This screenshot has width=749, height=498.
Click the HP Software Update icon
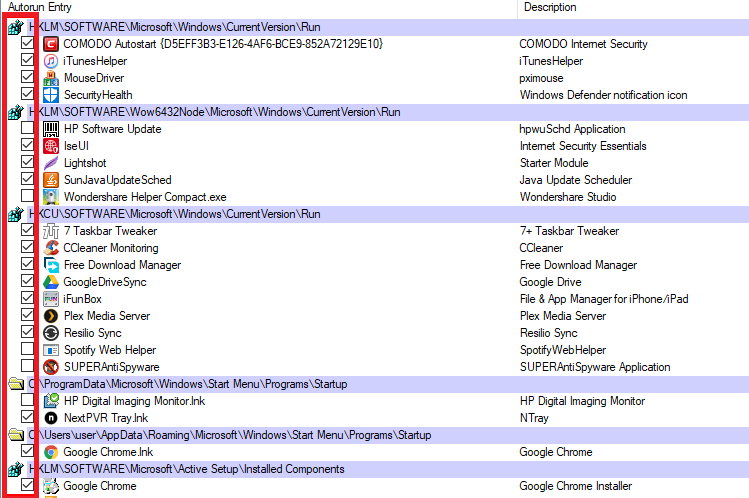pos(51,129)
